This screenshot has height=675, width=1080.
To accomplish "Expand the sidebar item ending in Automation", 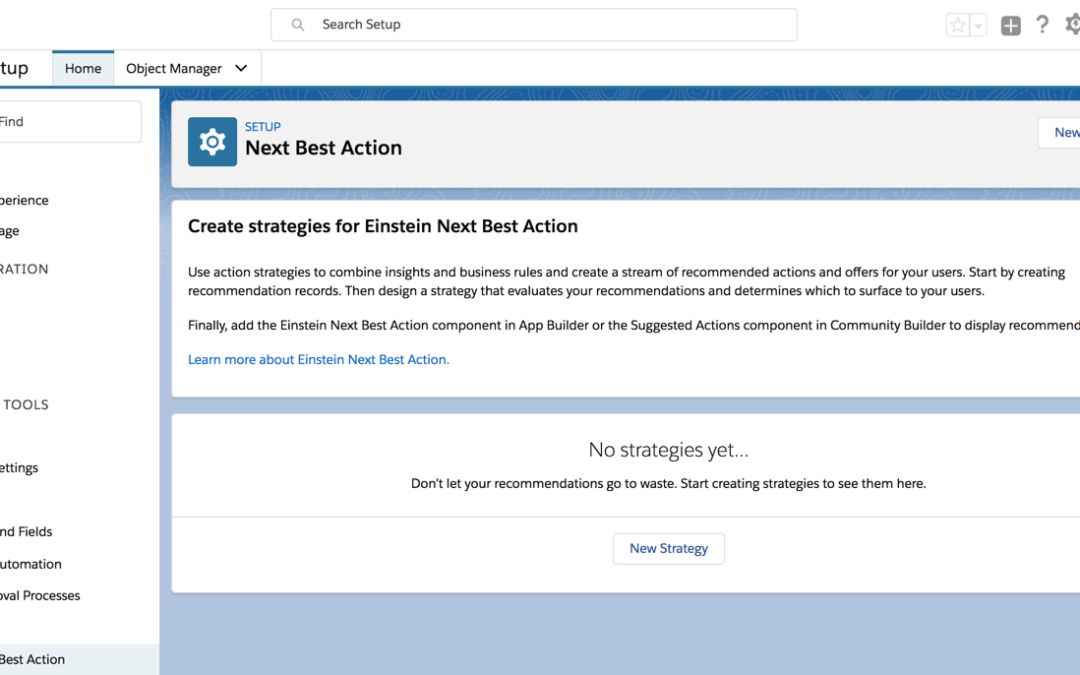I will coord(30,564).
